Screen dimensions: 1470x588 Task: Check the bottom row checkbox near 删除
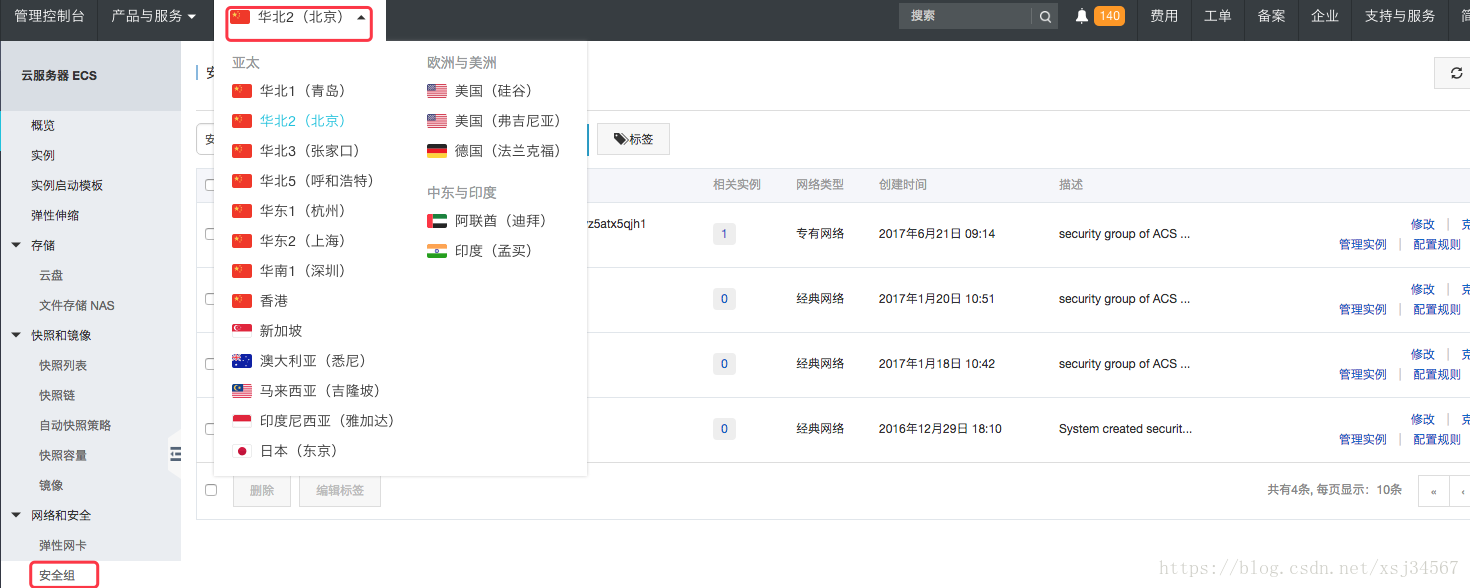coord(209,489)
